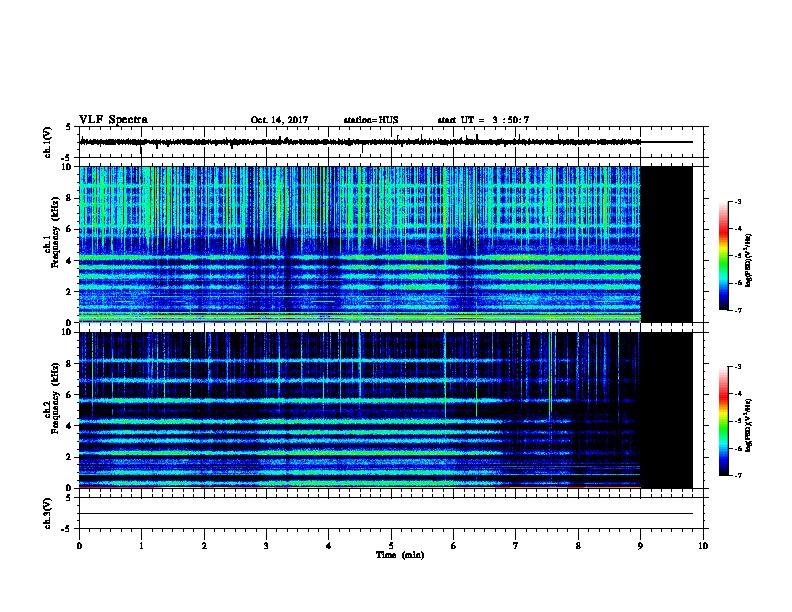The width and height of the screenshot is (792, 612).
Task: Select the ch.1 spectrogram color scale bar
Action: 724,256
